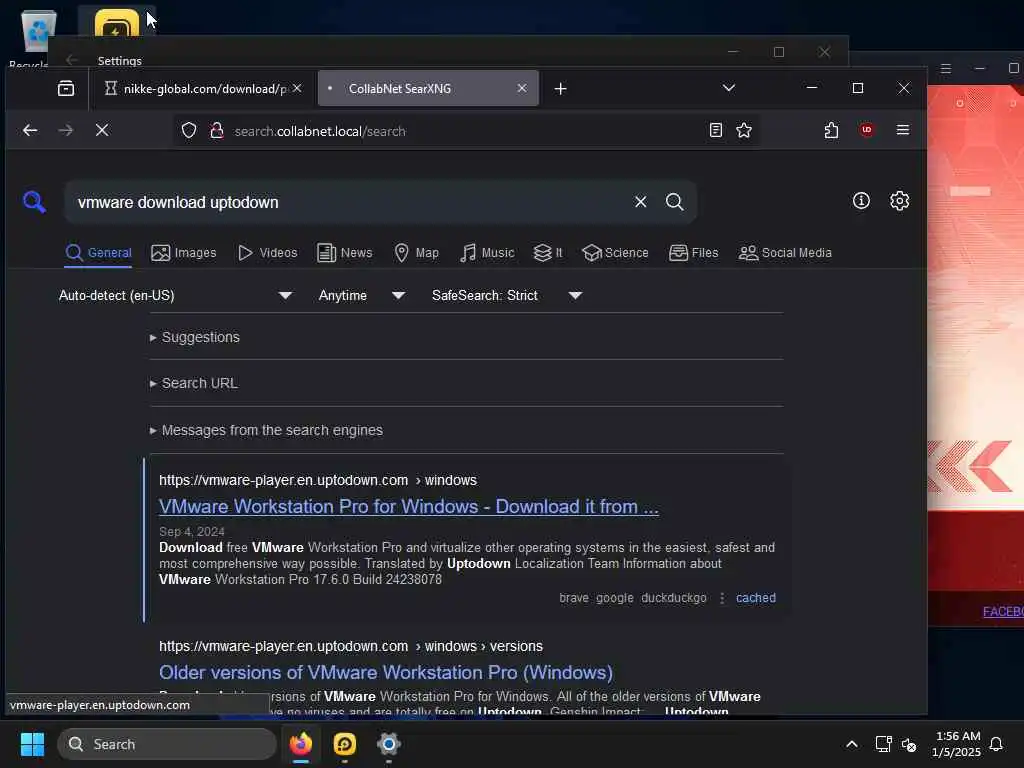The width and height of the screenshot is (1024, 768).
Task: Close the nikke-global.com tab
Action: coord(297,88)
